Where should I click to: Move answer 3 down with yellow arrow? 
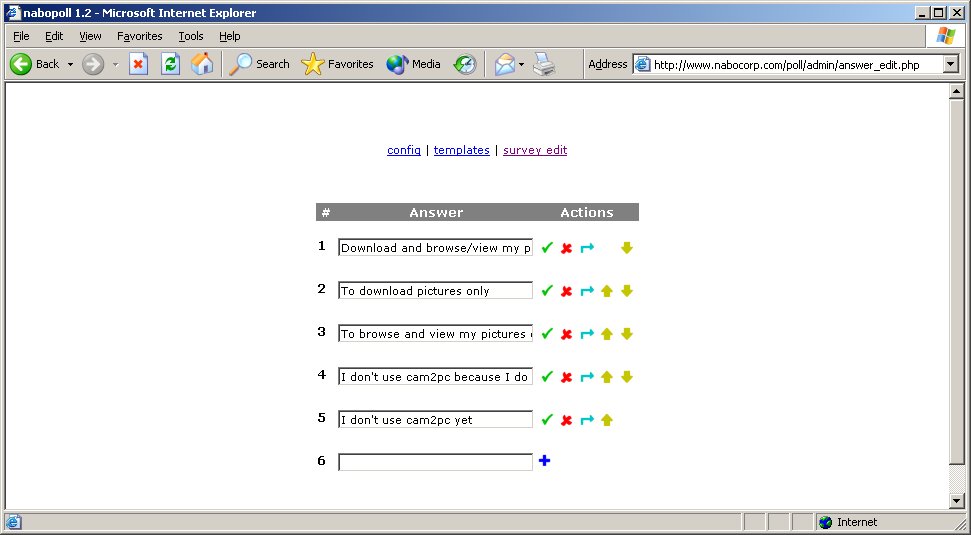pyautogui.click(x=627, y=334)
